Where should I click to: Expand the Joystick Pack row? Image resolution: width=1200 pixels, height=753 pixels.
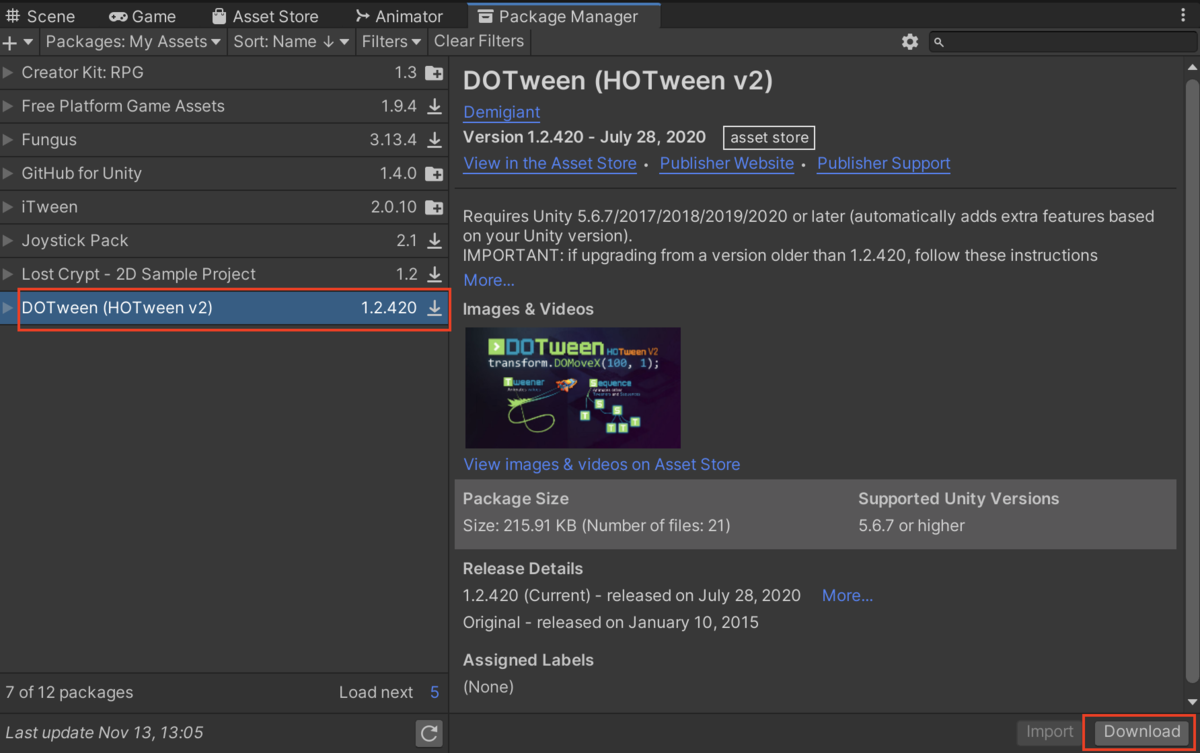(x=8, y=241)
